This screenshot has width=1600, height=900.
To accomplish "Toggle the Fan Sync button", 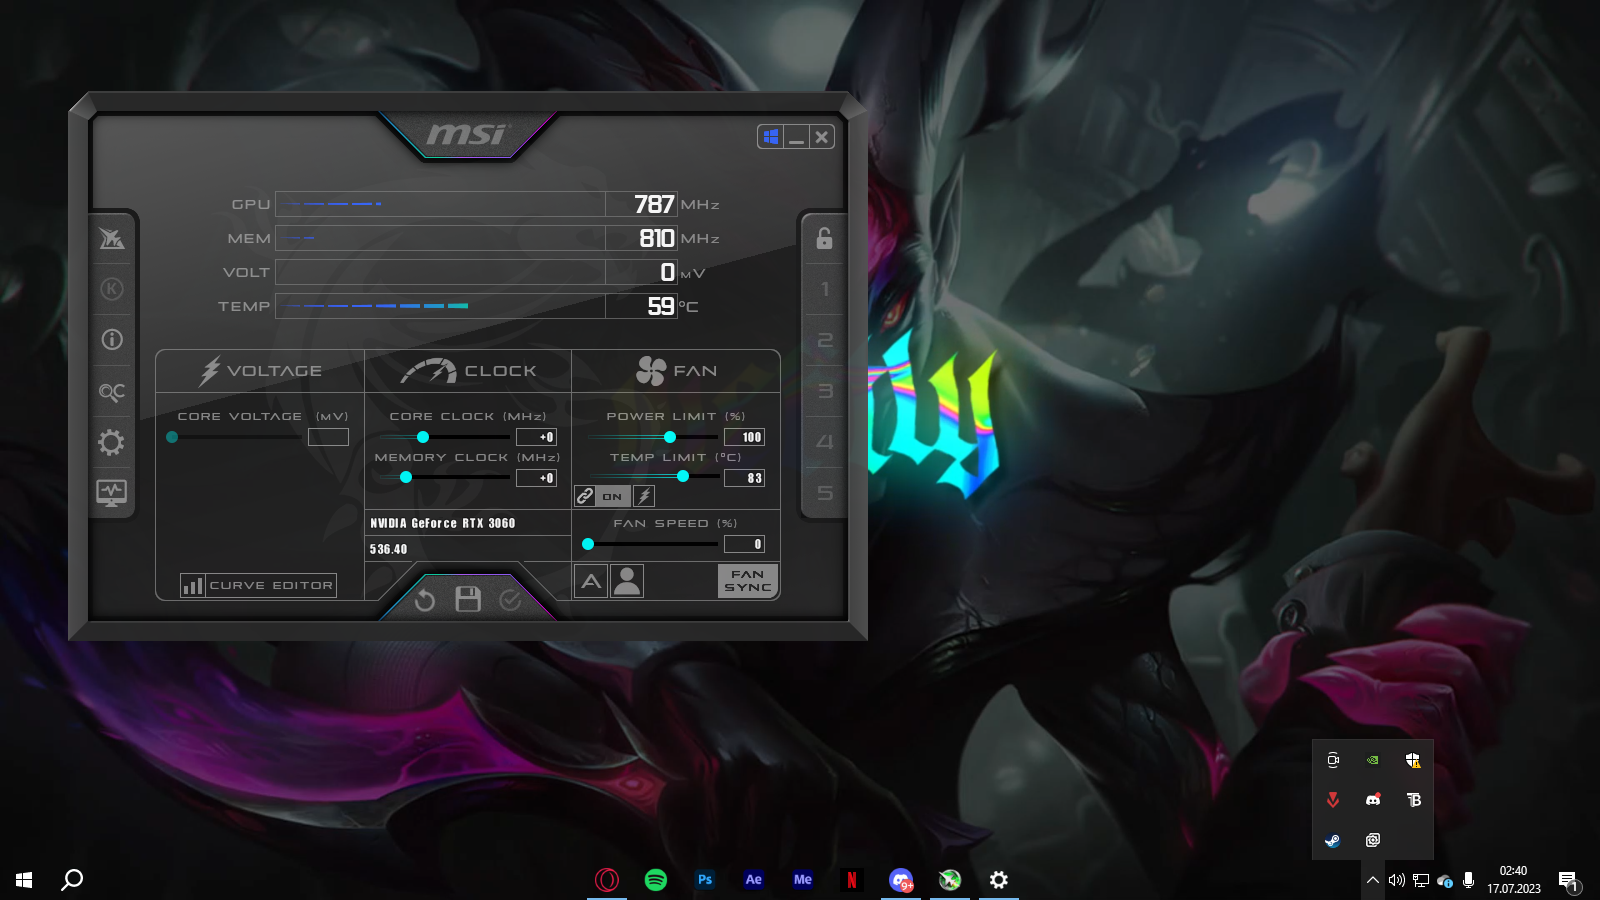I will pos(748,581).
